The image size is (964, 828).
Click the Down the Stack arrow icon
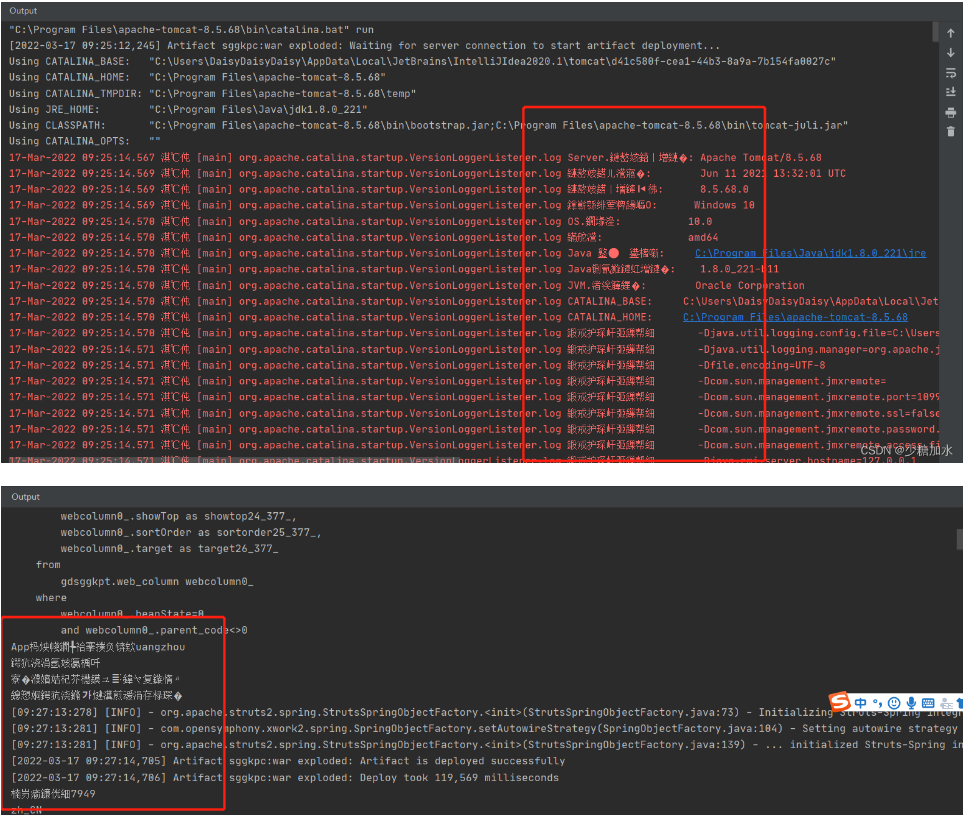click(x=950, y=53)
